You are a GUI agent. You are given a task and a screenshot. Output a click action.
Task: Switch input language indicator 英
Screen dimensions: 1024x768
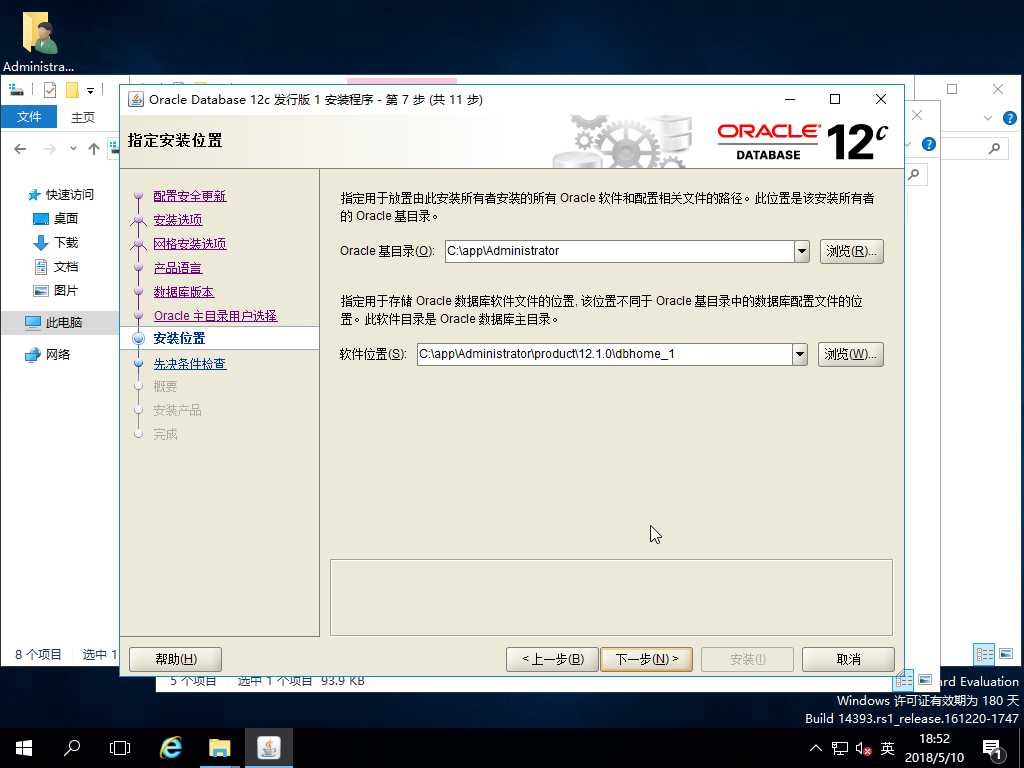pos(887,748)
